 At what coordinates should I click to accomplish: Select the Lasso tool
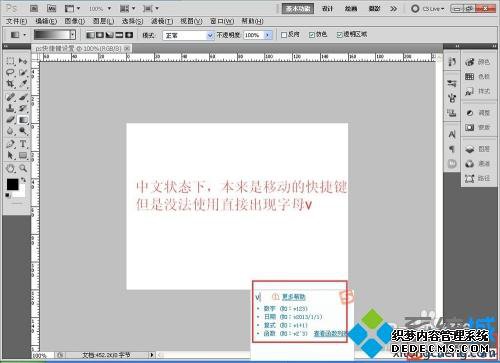pyautogui.click(x=10, y=72)
